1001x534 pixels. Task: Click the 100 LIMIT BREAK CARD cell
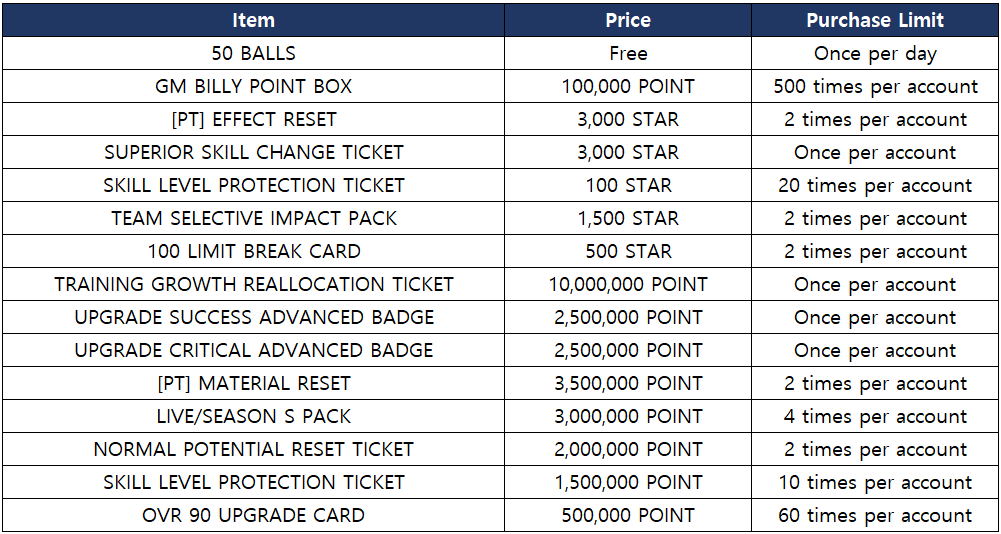click(253, 251)
